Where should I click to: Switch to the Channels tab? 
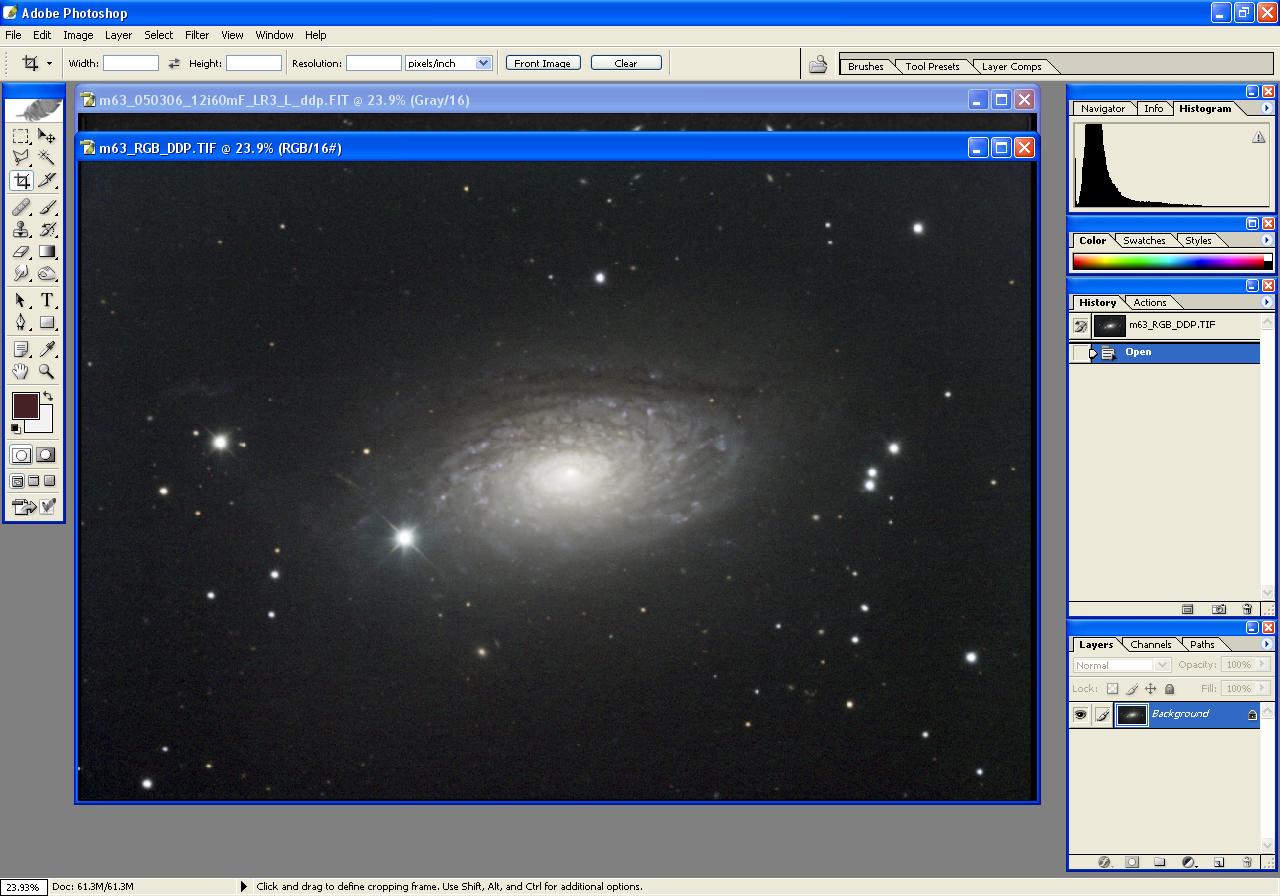(1150, 645)
